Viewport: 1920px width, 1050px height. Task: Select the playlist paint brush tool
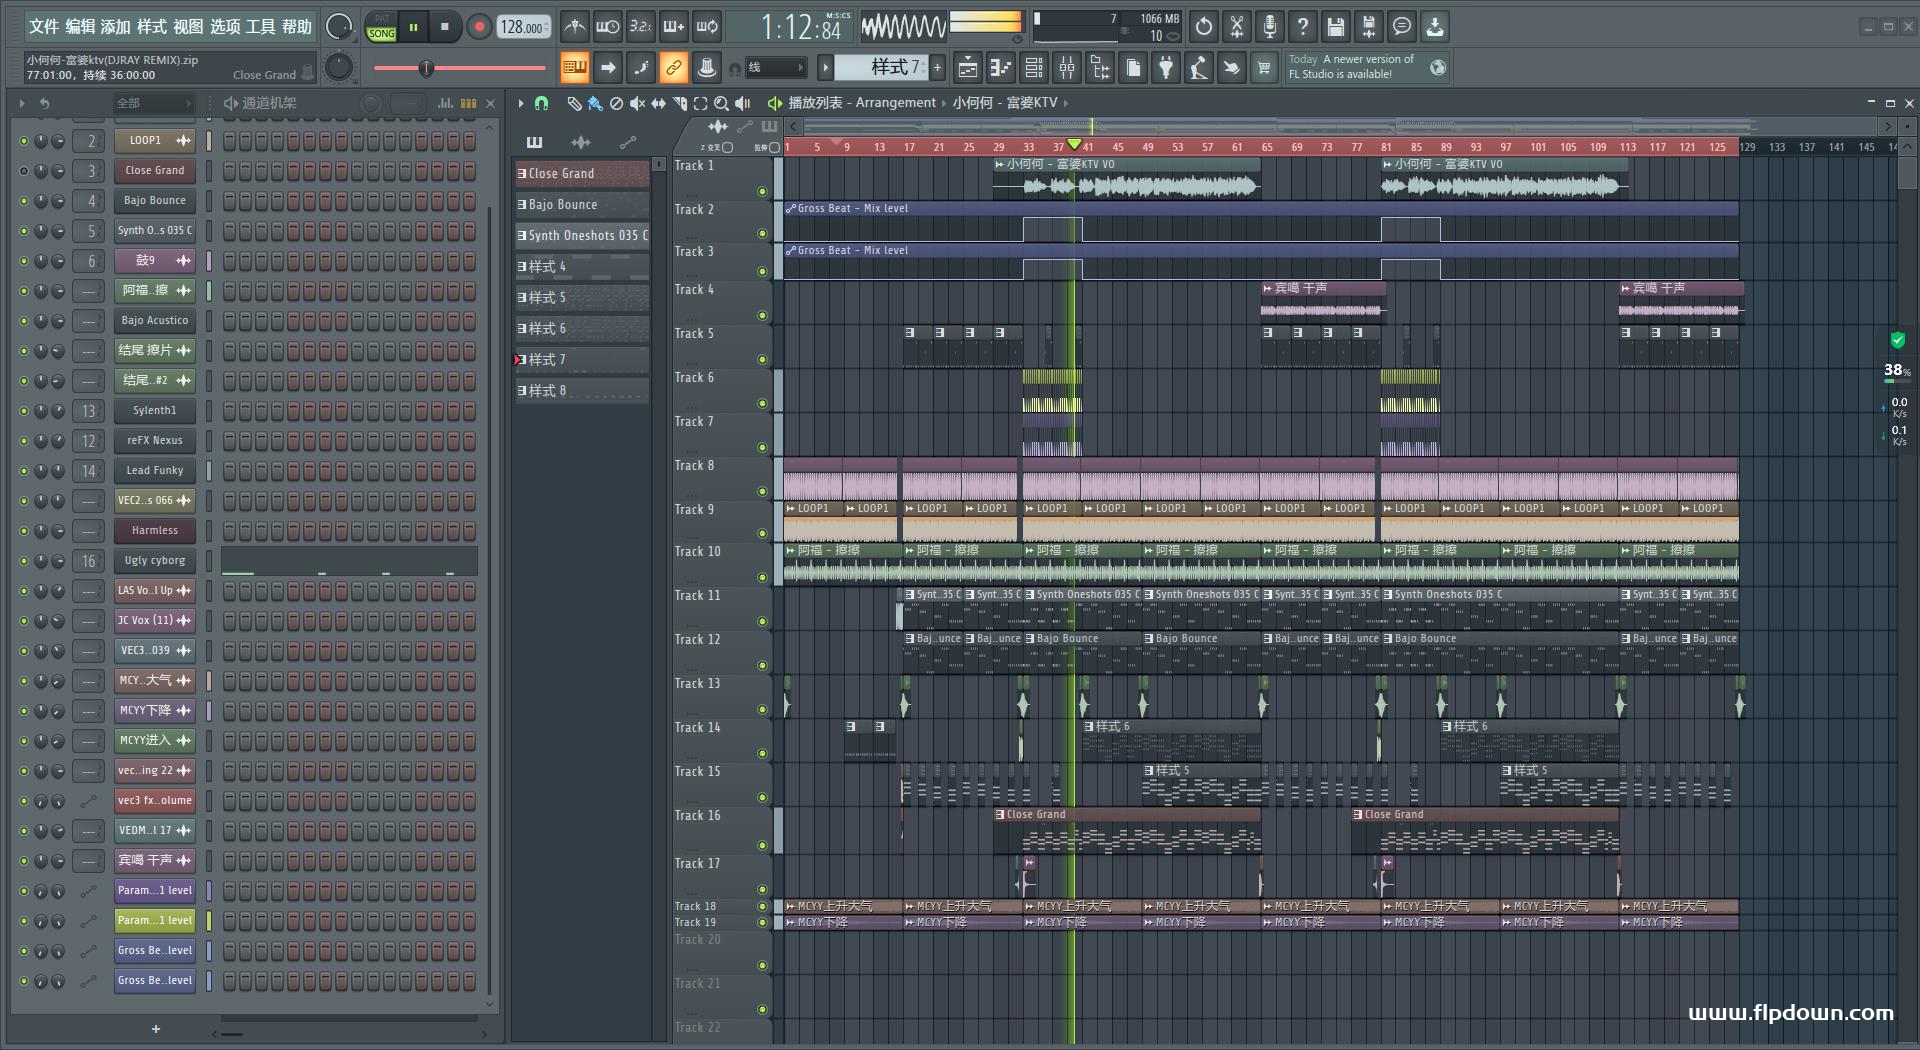[595, 103]
